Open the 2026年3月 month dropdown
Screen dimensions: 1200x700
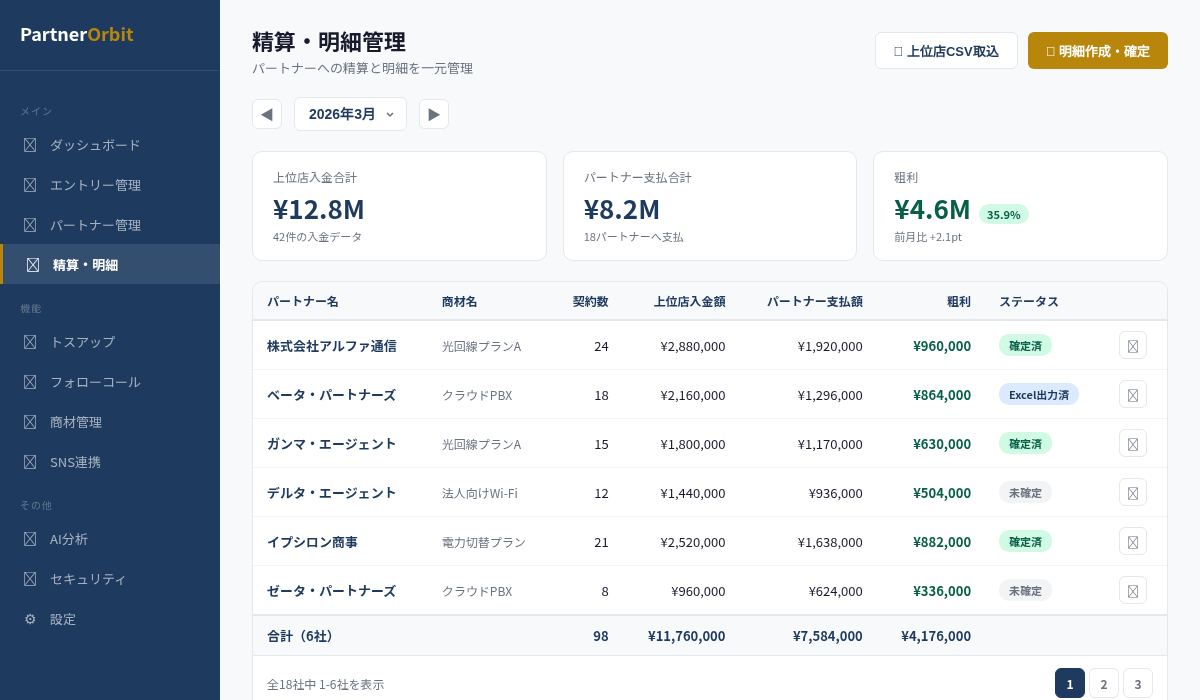pos(350,114)
